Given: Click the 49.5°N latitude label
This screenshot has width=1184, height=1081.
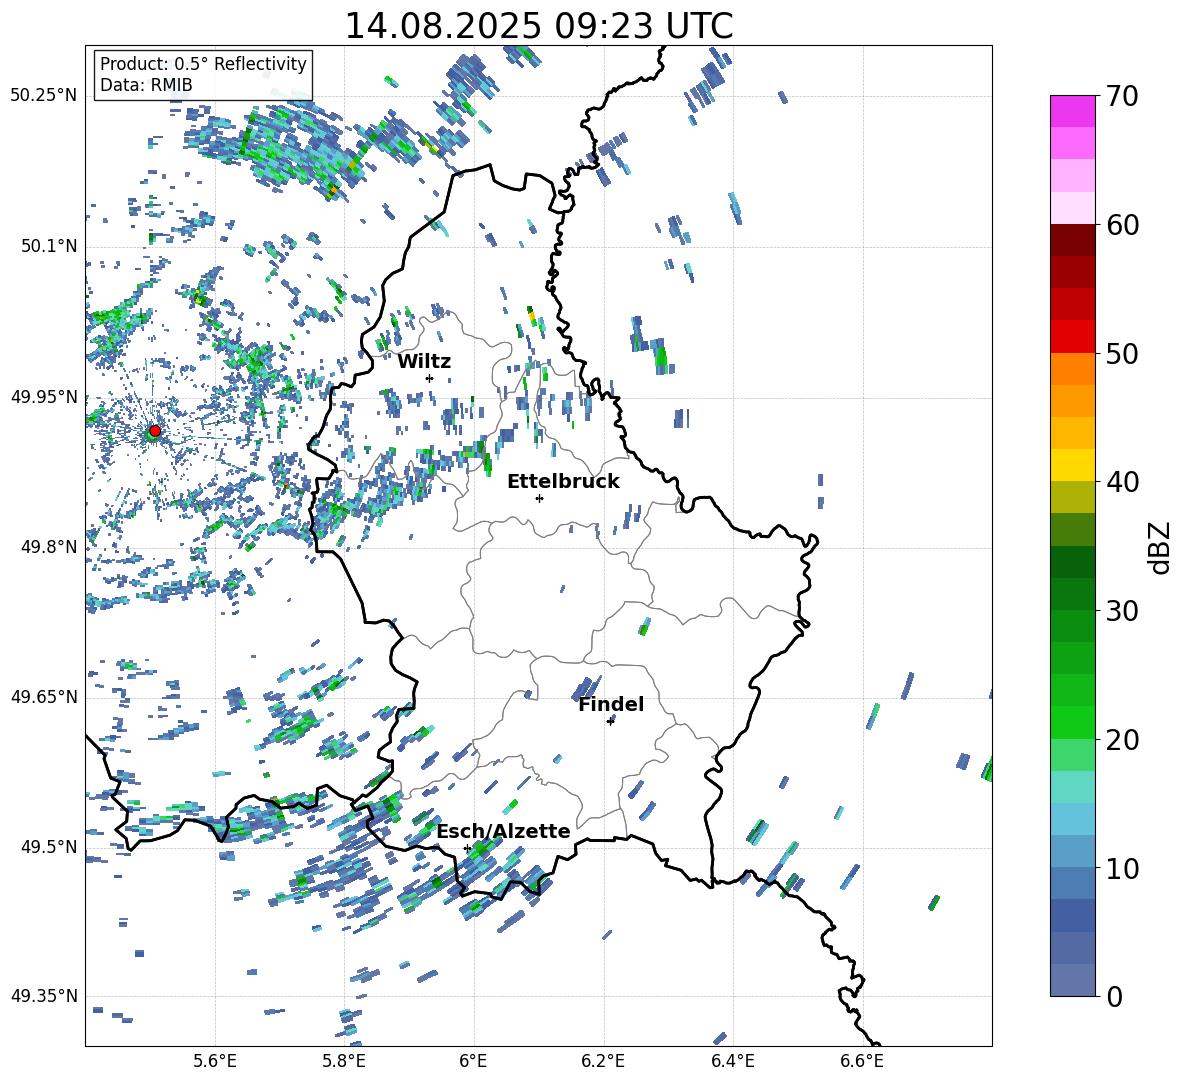Looking at the screenshot, I should (49, 846).
